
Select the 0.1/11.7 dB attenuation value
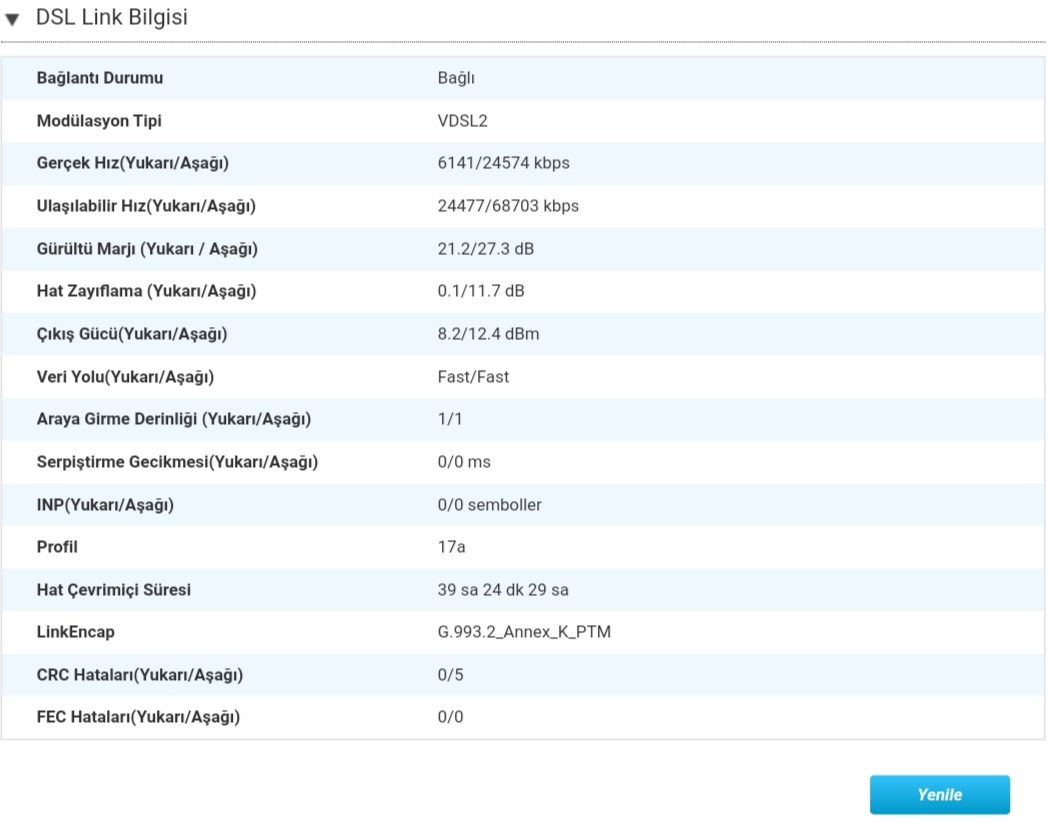click(x=481, y=291)
